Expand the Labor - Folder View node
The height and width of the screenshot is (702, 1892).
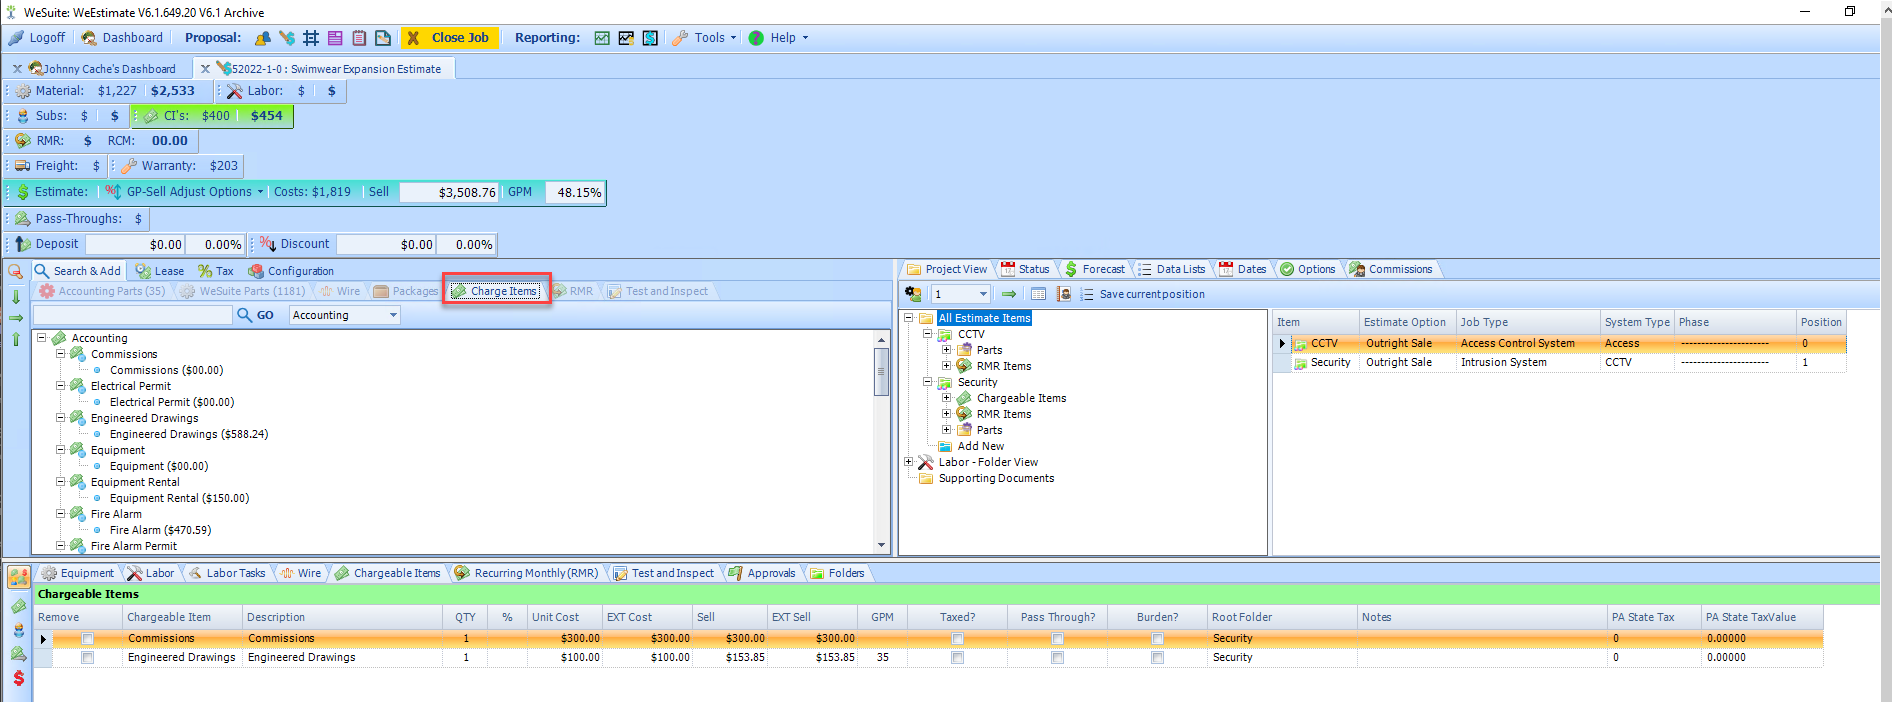coord(909,462)
